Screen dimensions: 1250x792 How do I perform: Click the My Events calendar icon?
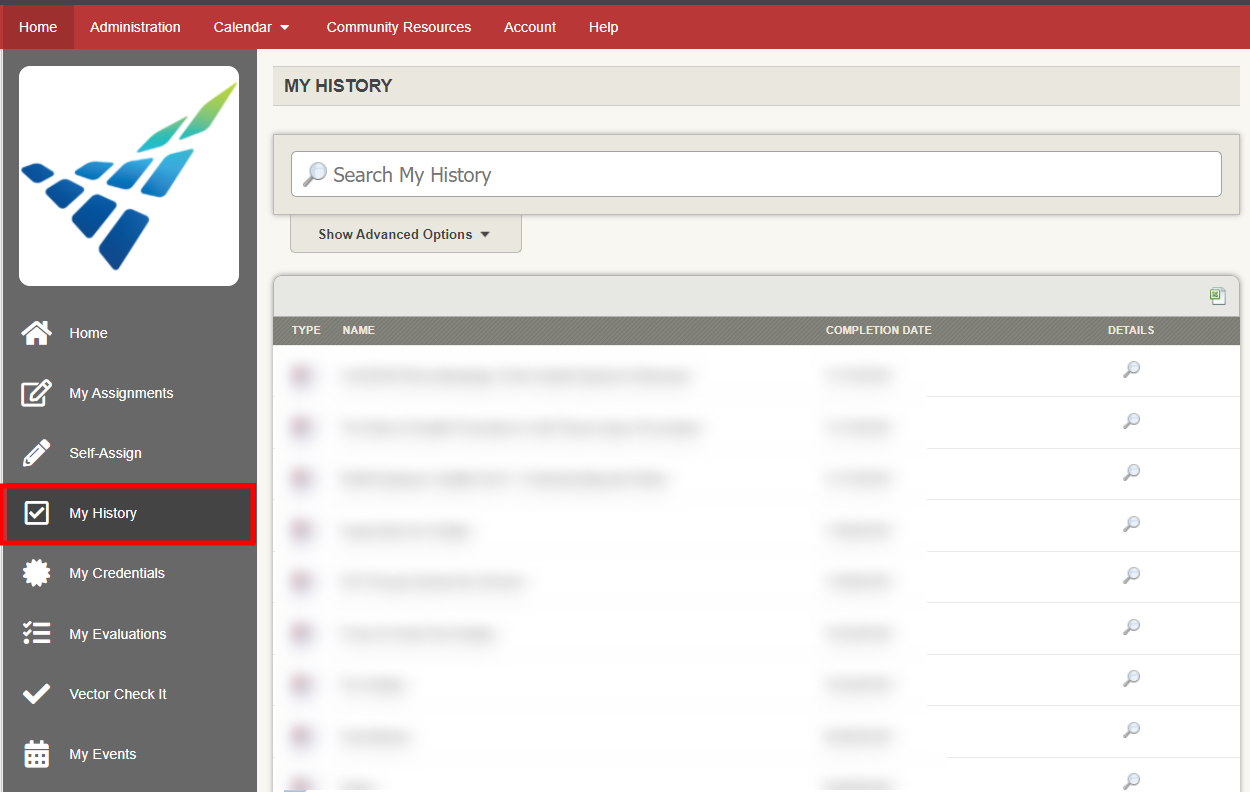point(37,754)
